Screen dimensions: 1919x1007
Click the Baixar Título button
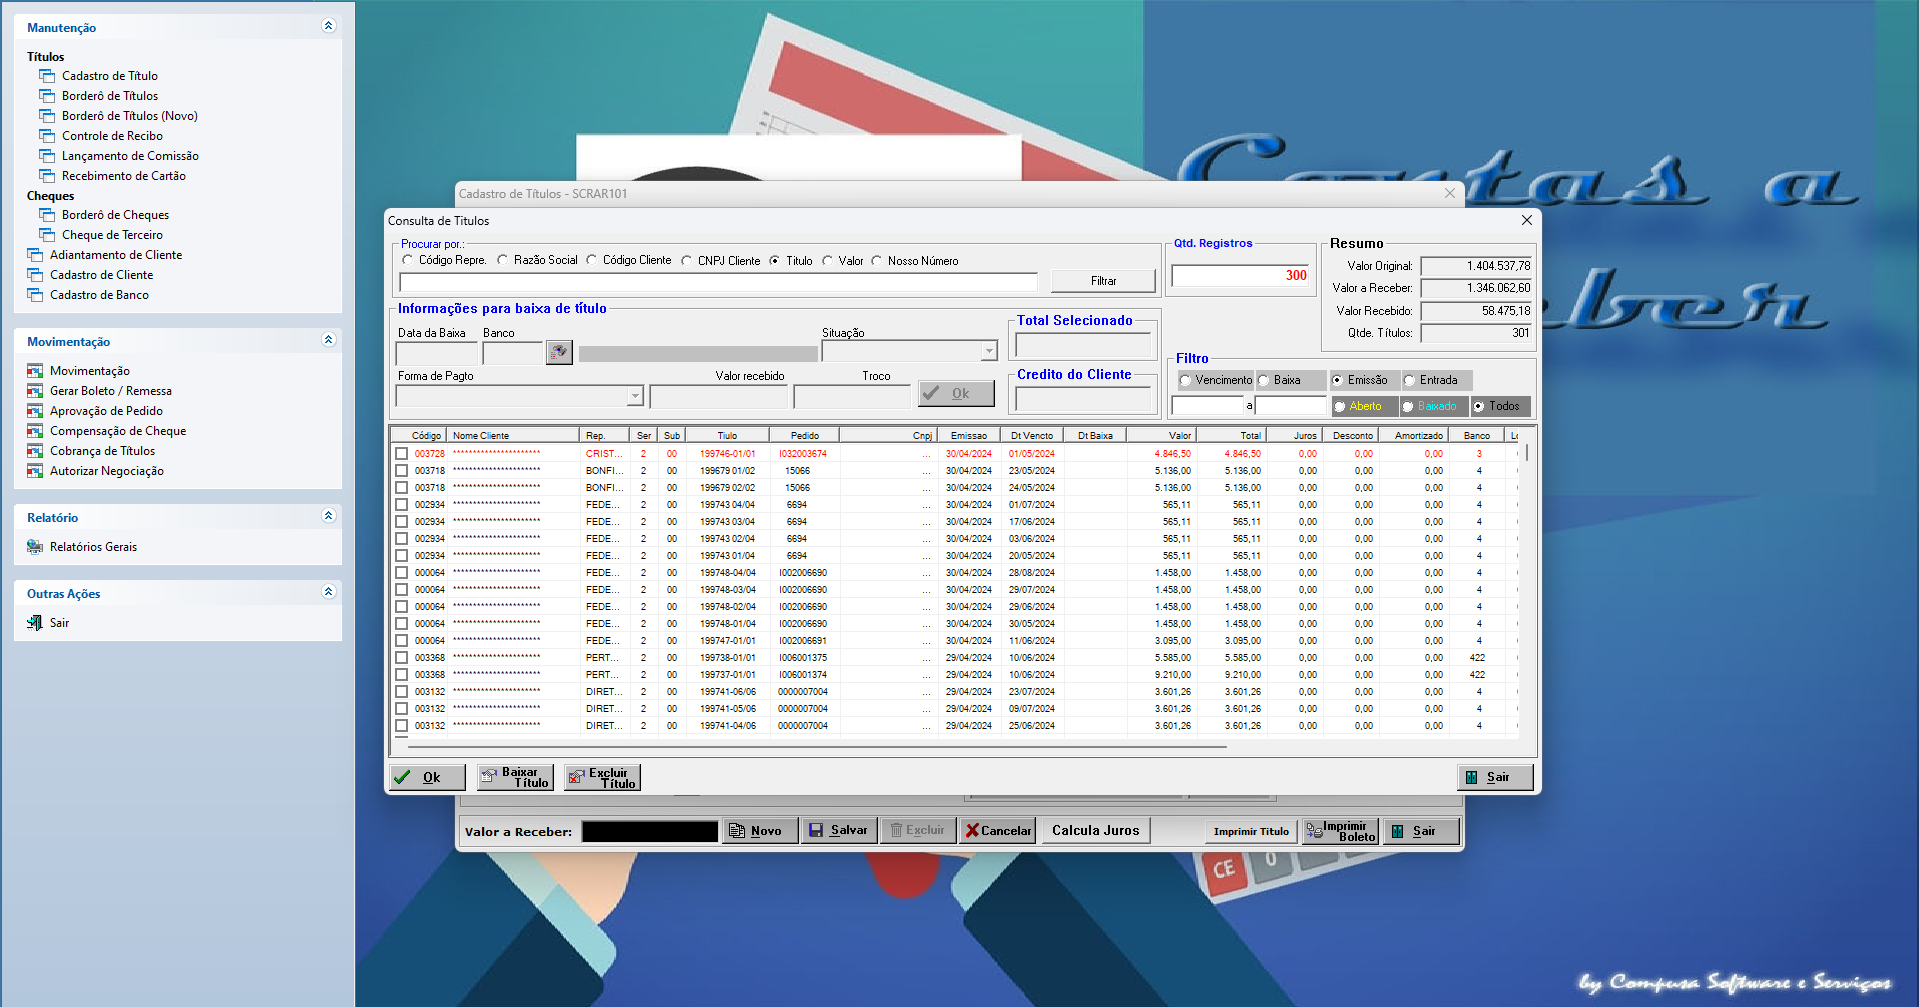click(x=516, y=777)
